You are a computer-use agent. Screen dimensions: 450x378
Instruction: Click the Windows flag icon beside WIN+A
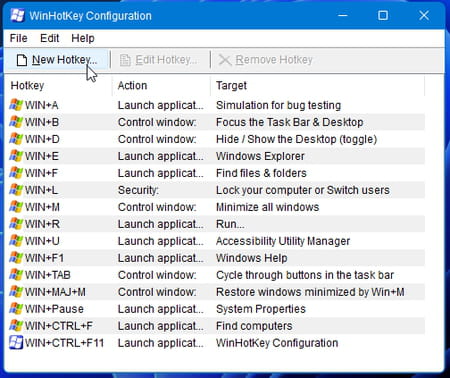tap(16, 105)
